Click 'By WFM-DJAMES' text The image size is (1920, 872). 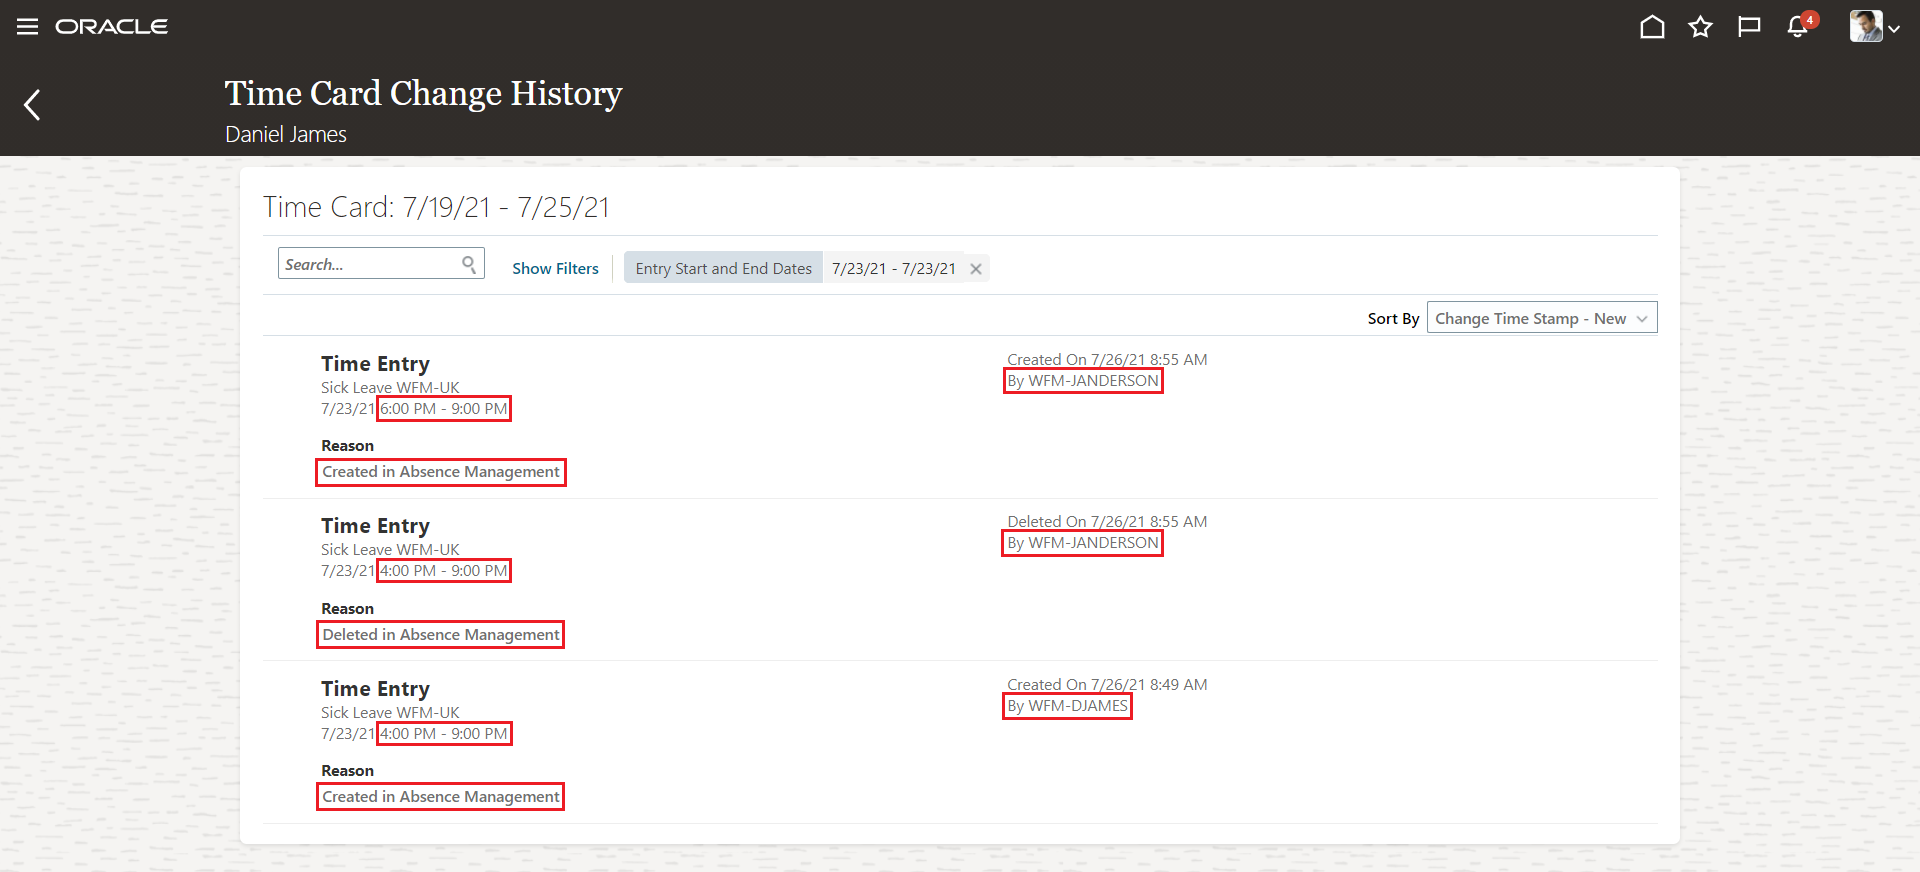[1067, 705]
